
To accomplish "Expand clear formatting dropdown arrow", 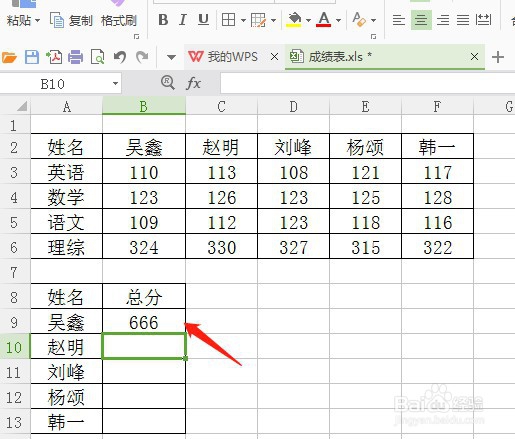I will coord(373,21).
